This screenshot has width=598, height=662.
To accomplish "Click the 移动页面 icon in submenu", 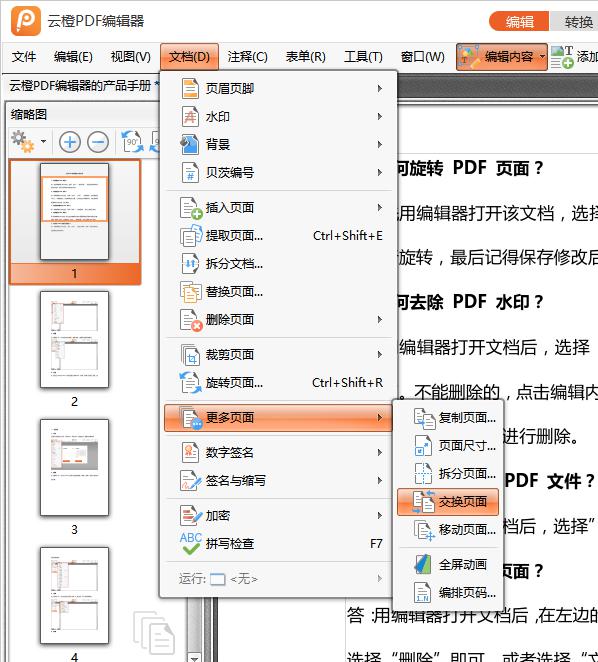I will pos(424,530).
